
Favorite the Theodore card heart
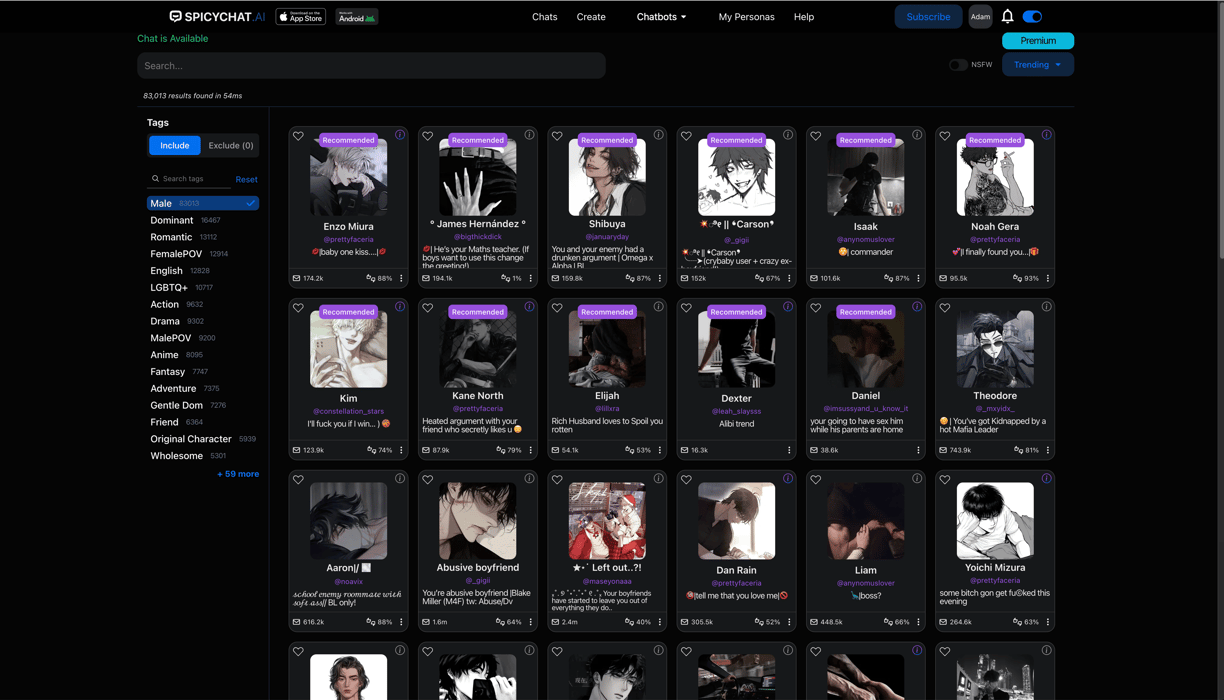click(x=945, y=308)
